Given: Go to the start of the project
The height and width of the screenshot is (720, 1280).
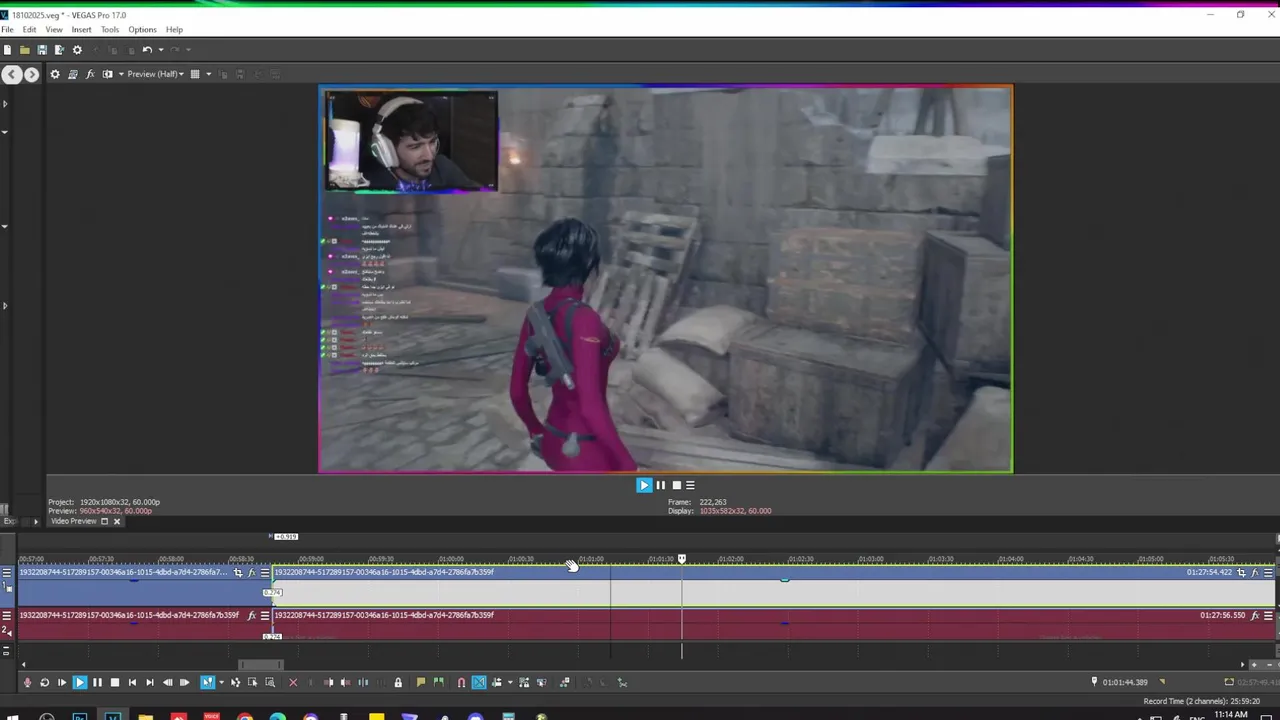Looking at the screenshot, I should tap(132, 683).
